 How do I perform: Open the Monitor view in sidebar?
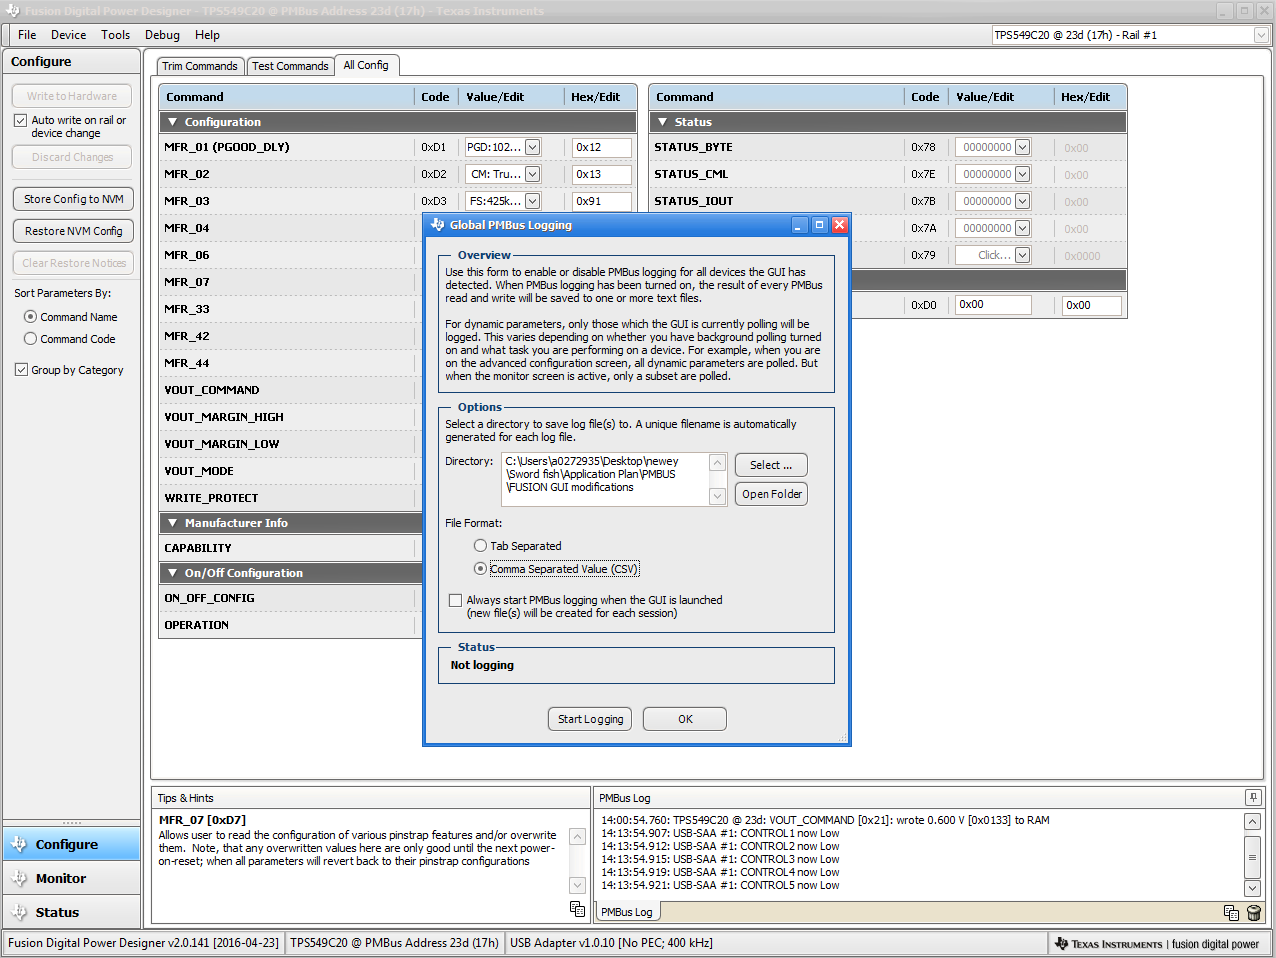coord(61,878)
